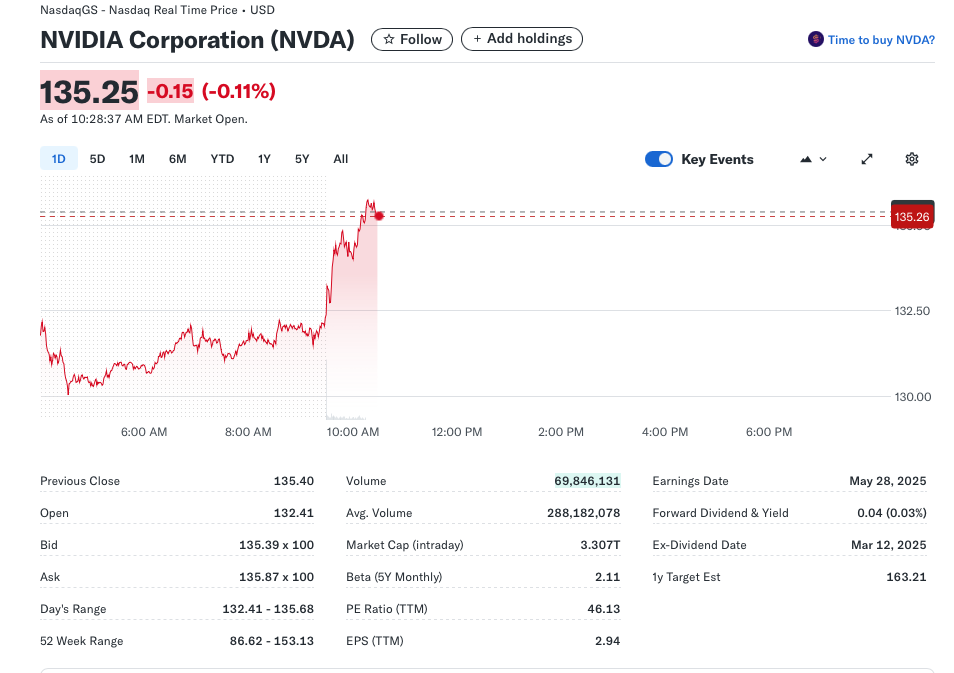Click the Bid value 135.39 x 100
954x673 pixels.
(x=276, y=545)
